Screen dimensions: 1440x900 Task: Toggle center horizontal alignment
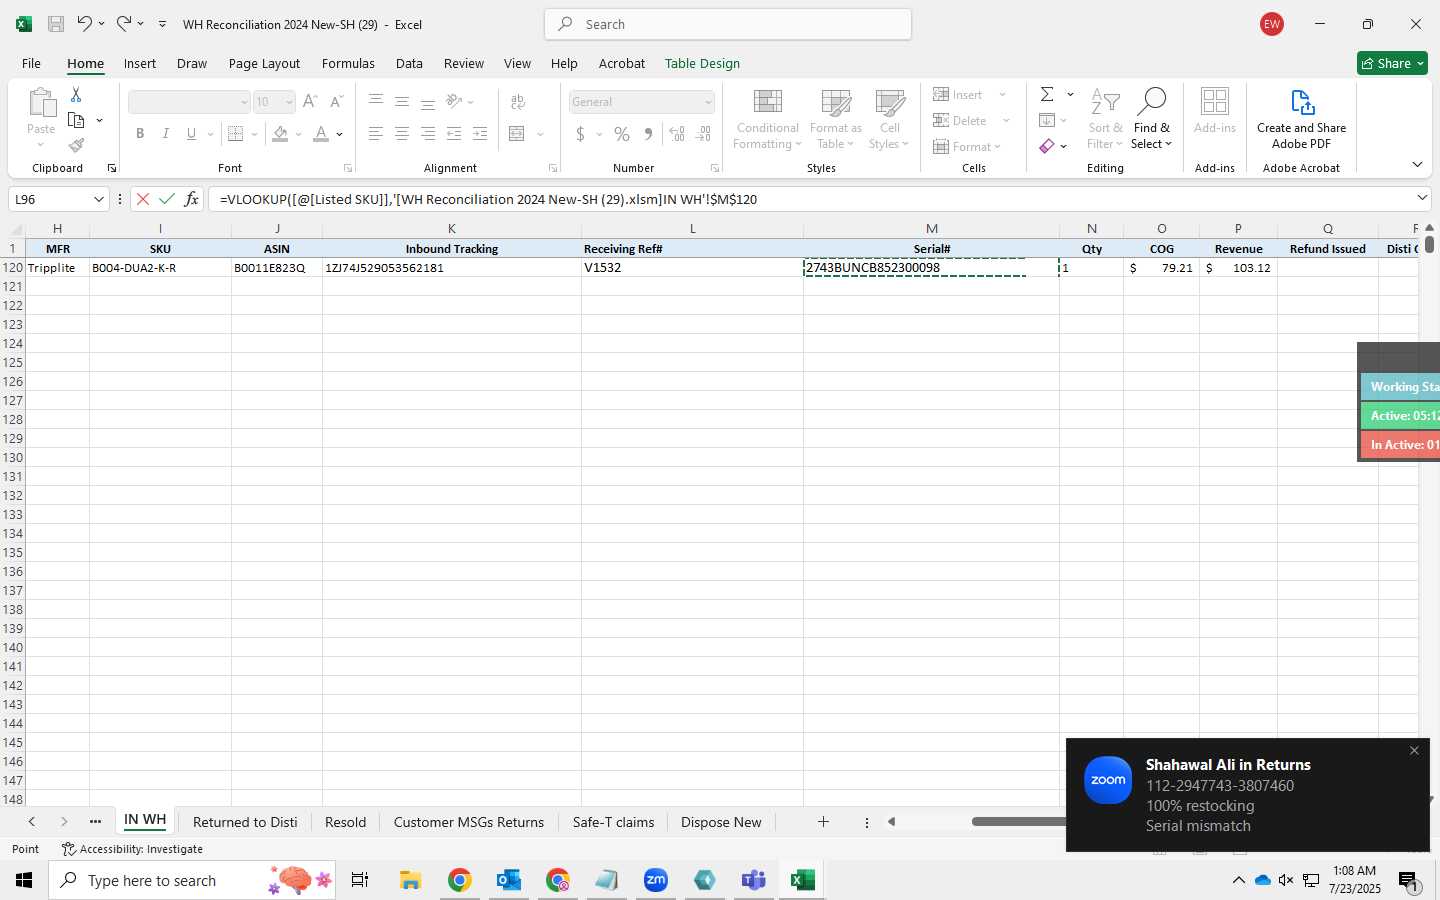(402, 134)
